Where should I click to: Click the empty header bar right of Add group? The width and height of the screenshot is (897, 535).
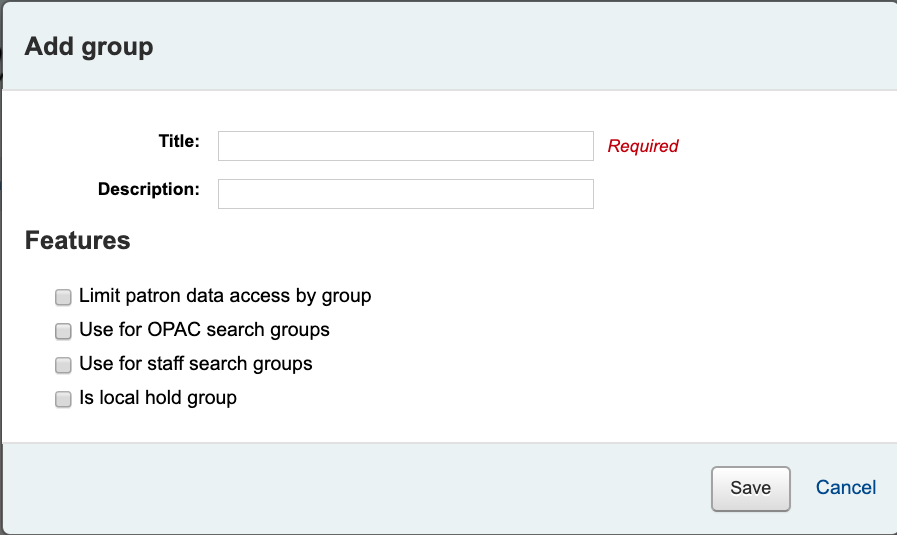click(x=520, y=47)
